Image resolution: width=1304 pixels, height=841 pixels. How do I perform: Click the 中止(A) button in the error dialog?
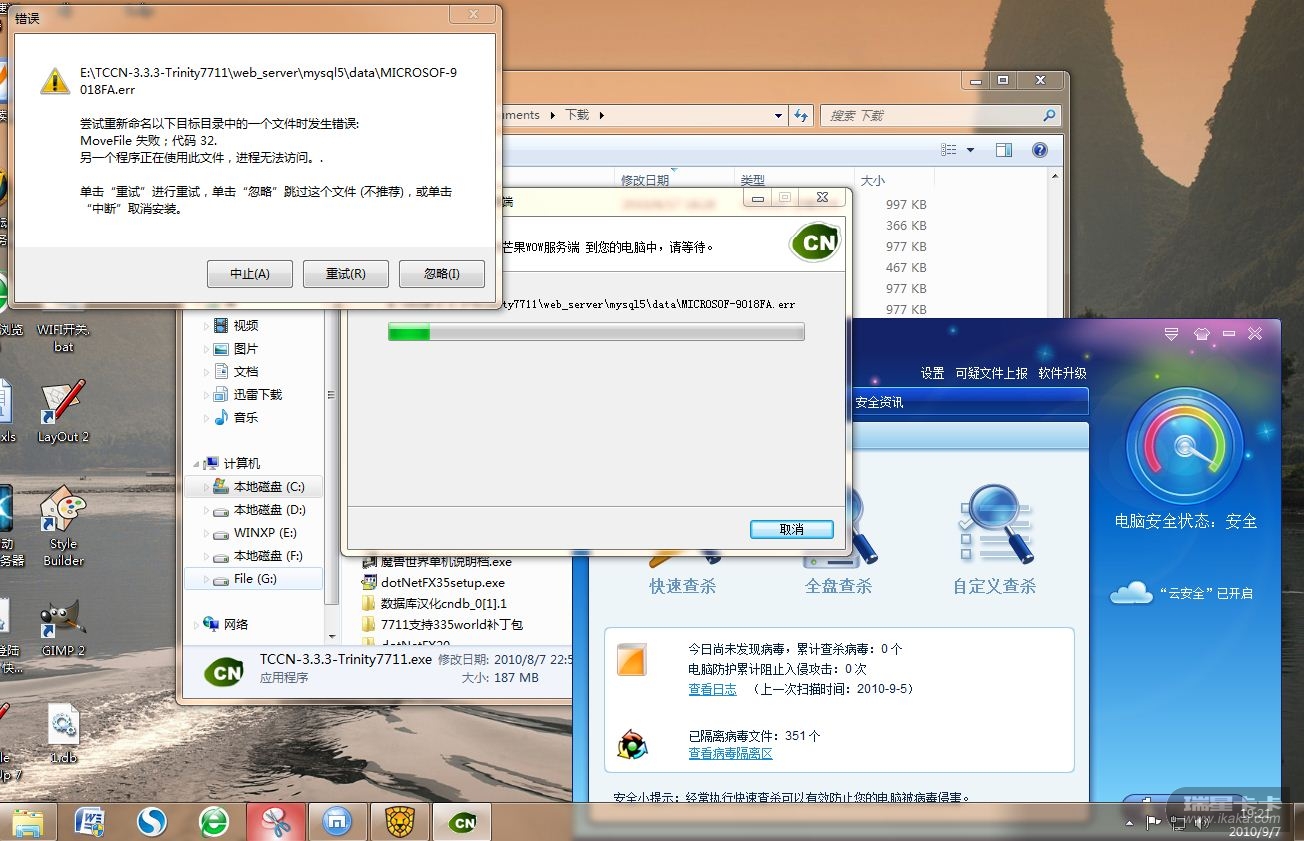click(x=250, y=273)
